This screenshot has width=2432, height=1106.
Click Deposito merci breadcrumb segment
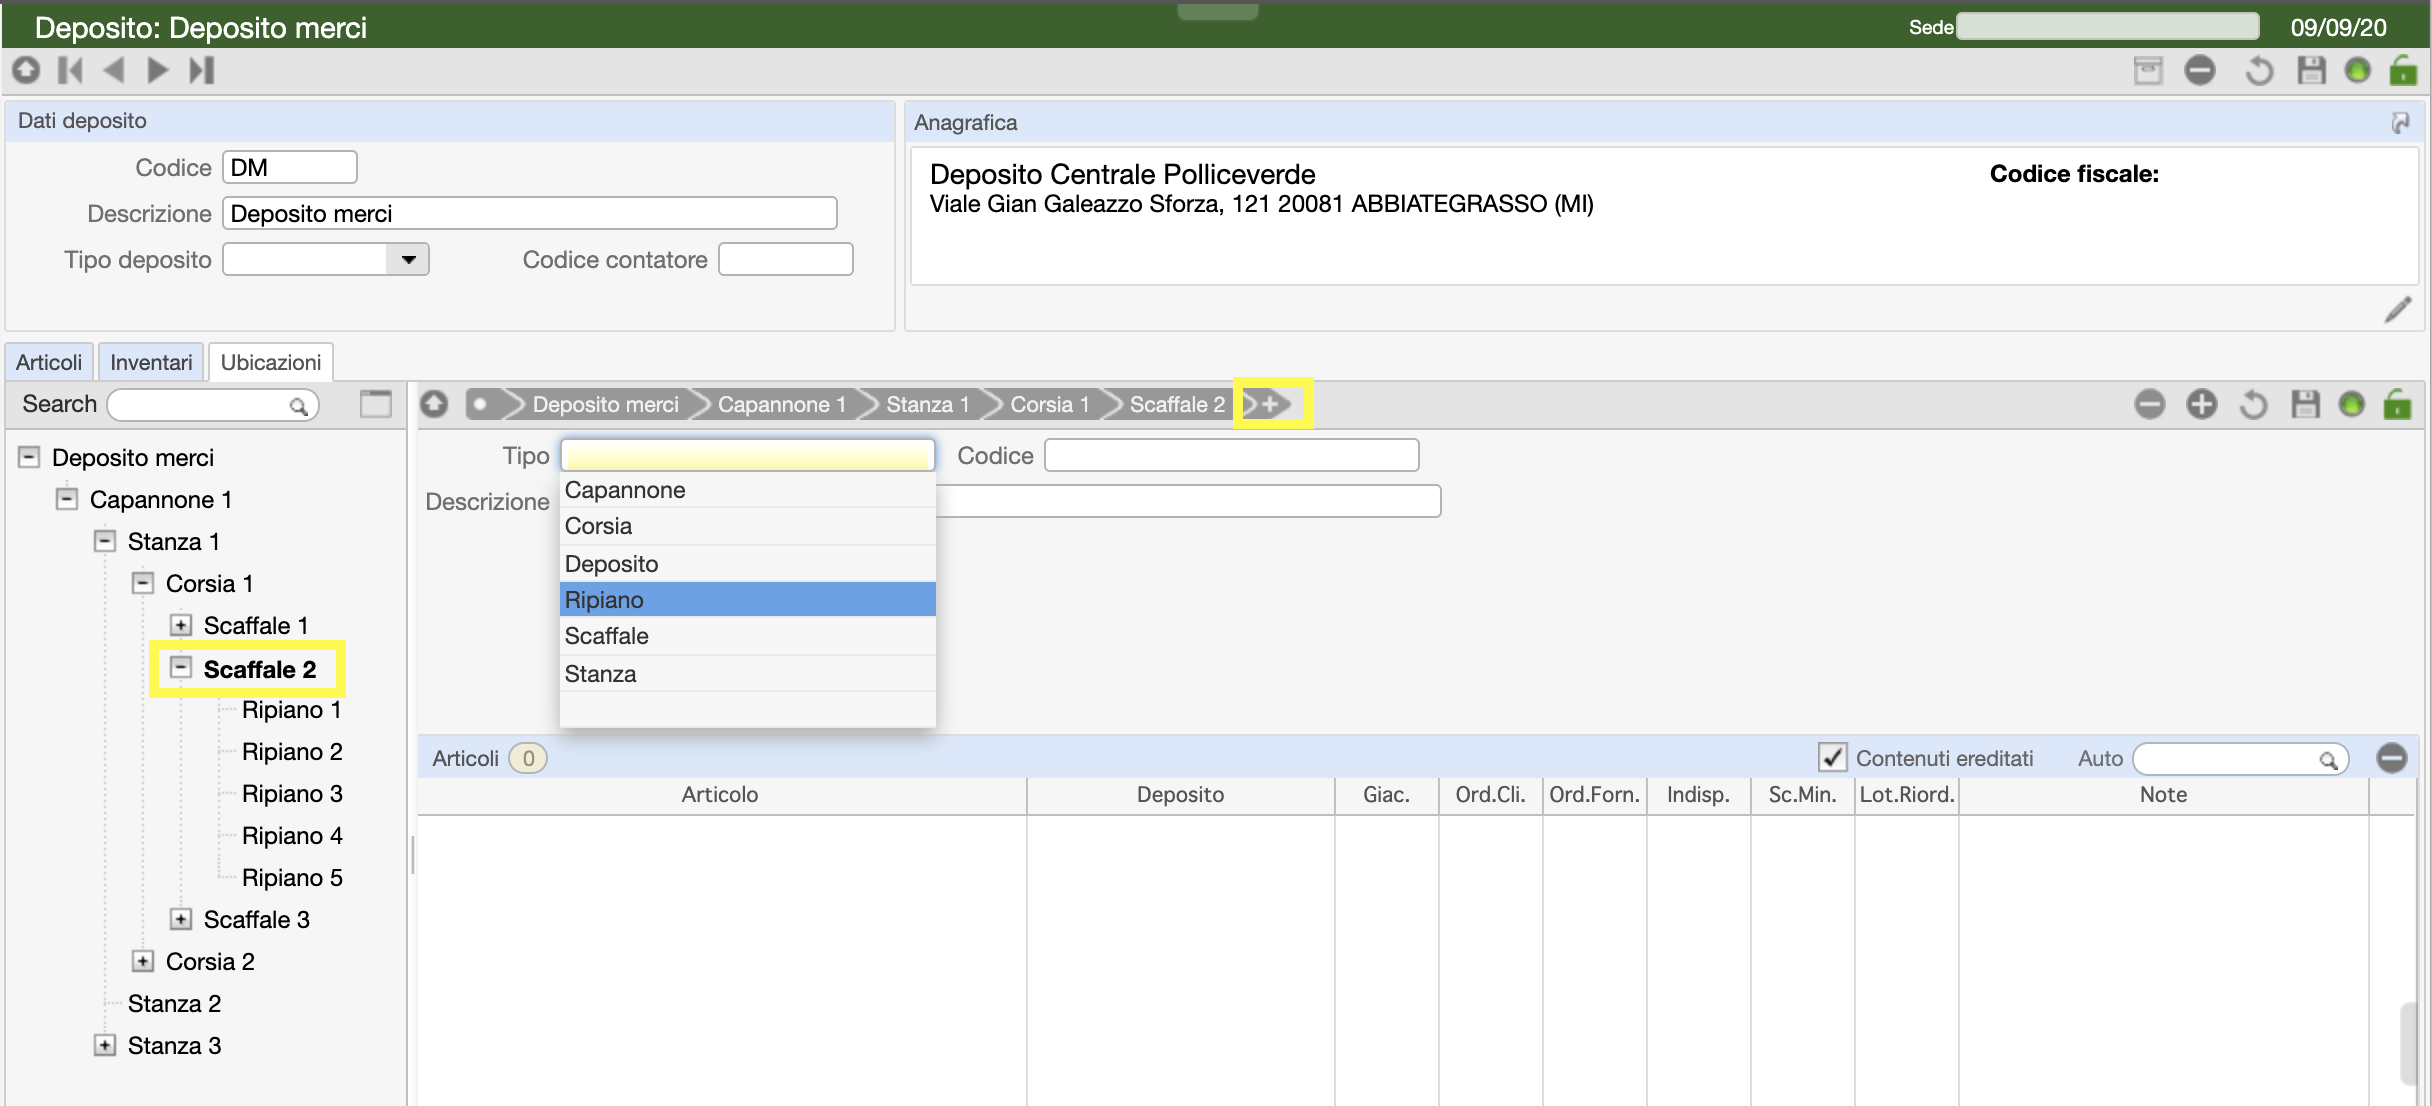point(605,404)
